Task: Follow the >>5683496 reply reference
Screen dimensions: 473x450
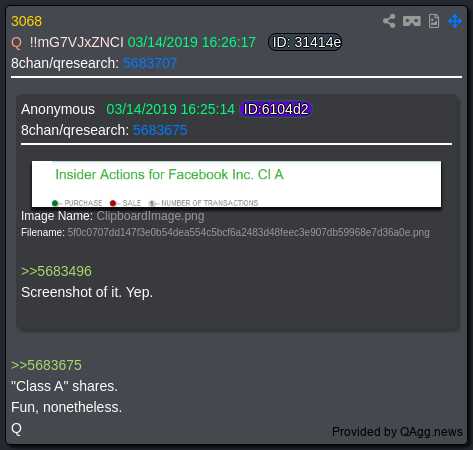Action: [56, 271]
